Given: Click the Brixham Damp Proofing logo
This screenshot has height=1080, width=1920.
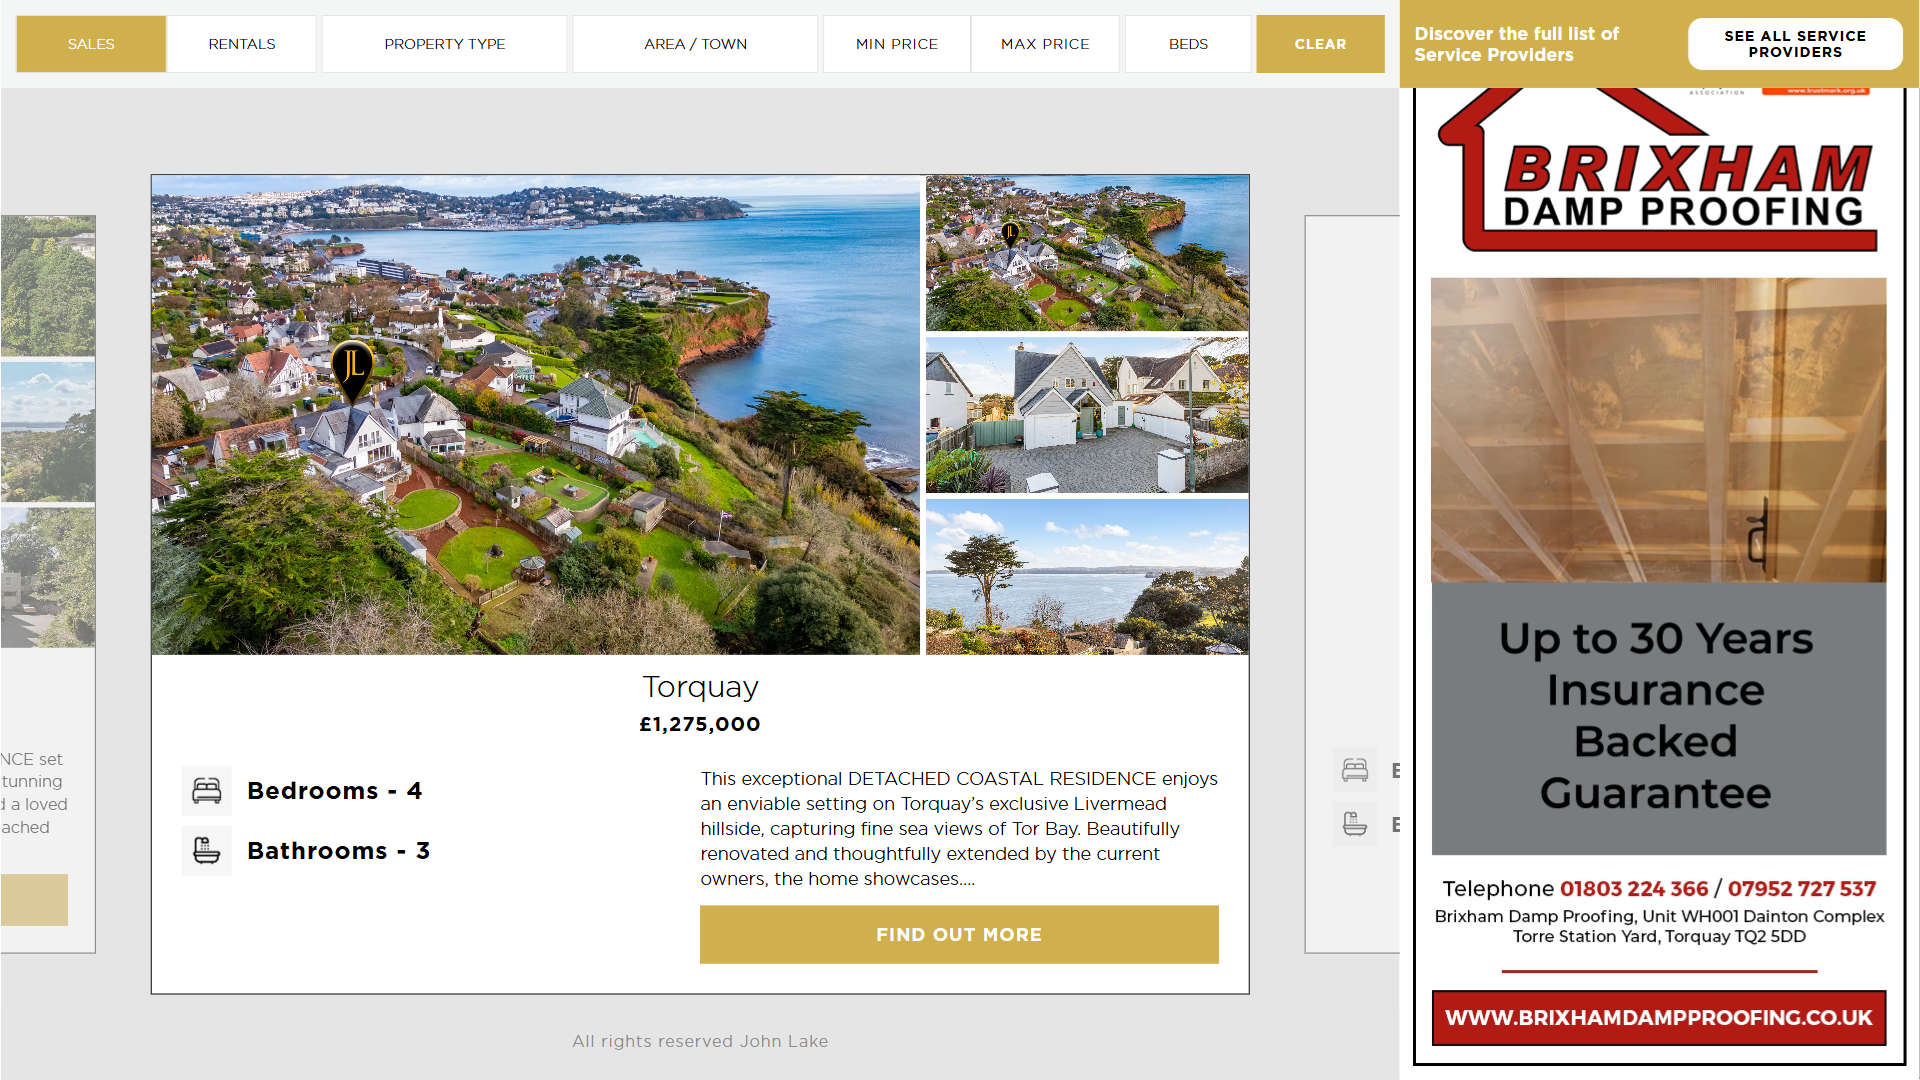Looking at the screenshot, I should (x=1659, y=171).
